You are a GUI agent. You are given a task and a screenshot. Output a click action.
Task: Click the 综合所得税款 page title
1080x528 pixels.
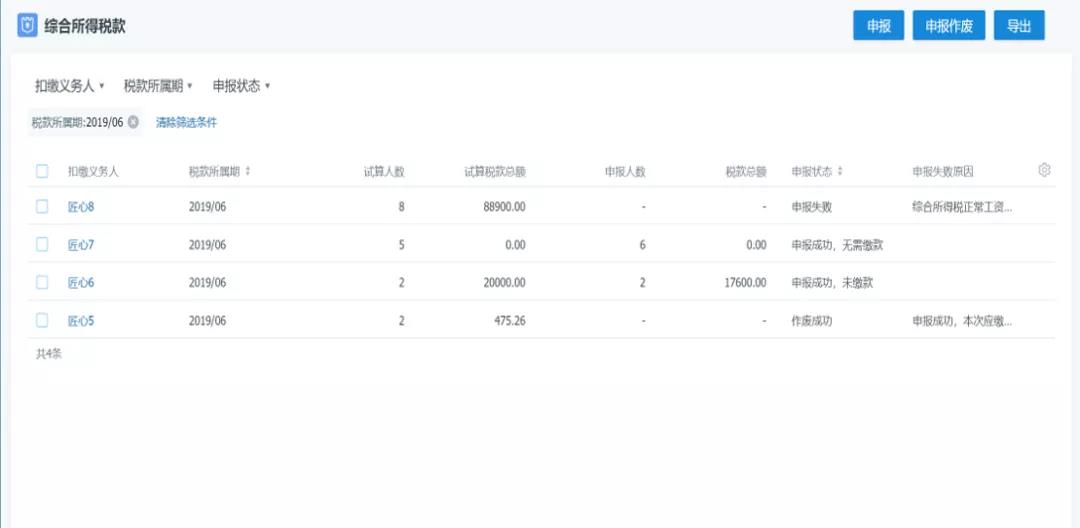coord(85,26)
